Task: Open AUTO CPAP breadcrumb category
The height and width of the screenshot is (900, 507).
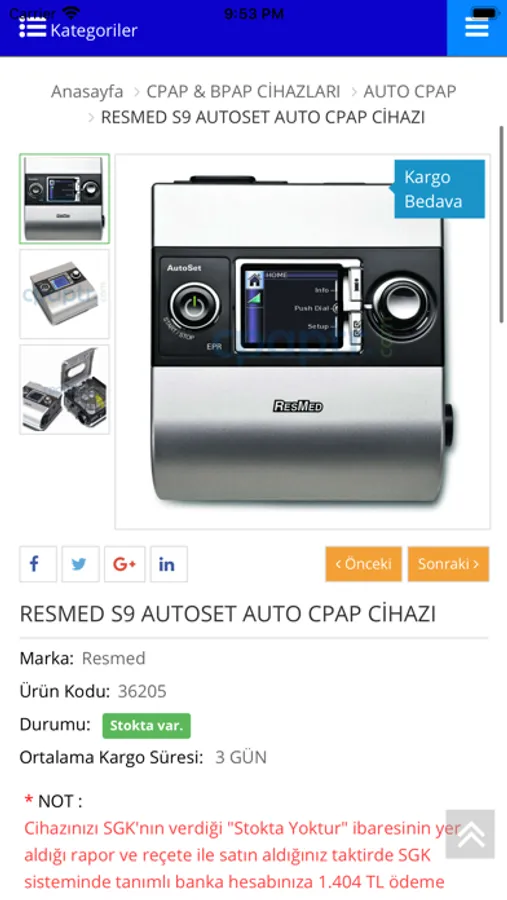Action: (410, 91)
